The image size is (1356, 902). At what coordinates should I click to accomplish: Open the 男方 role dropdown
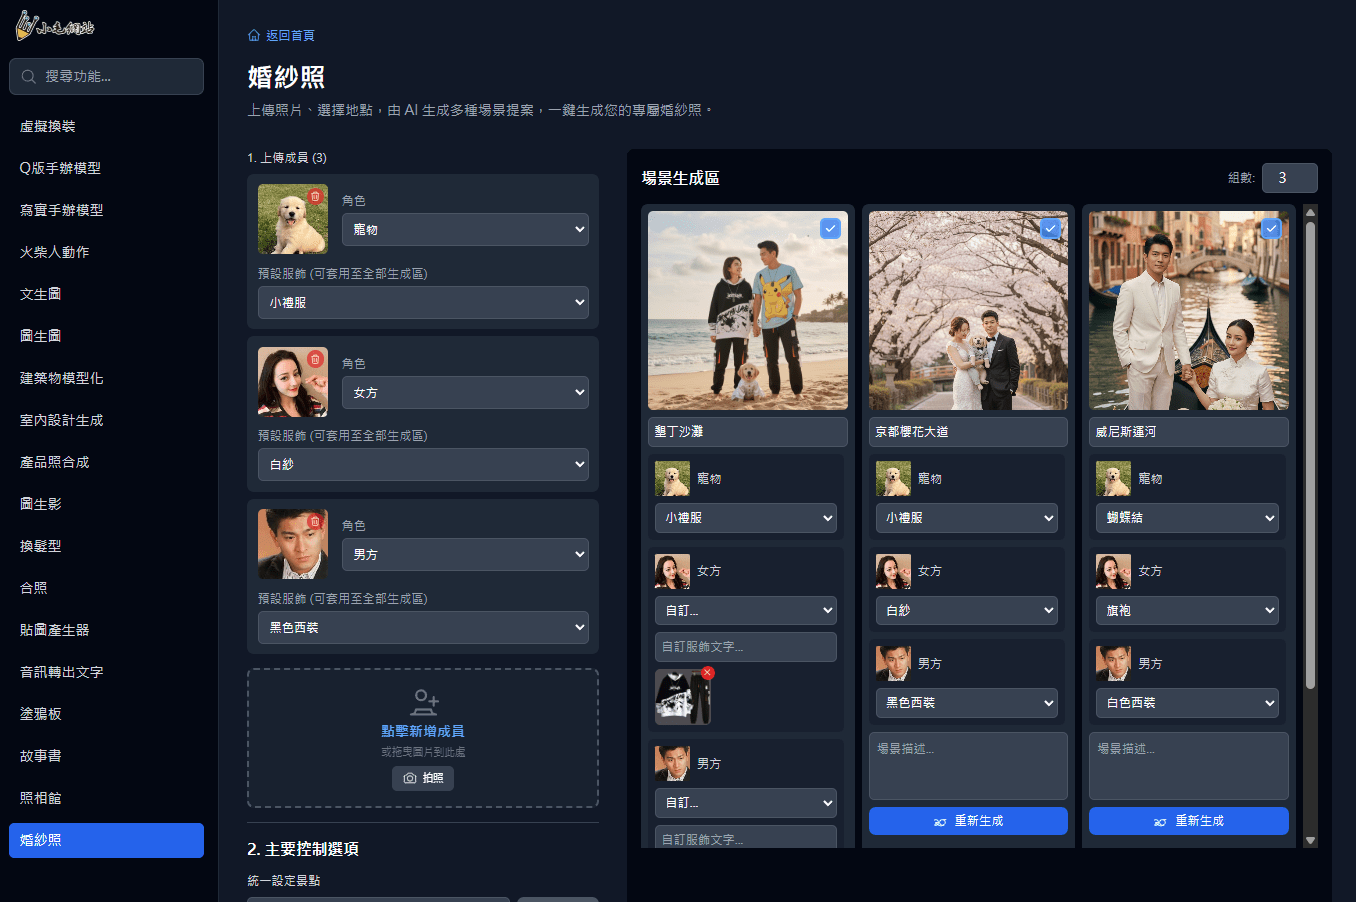tap(465, 555)
